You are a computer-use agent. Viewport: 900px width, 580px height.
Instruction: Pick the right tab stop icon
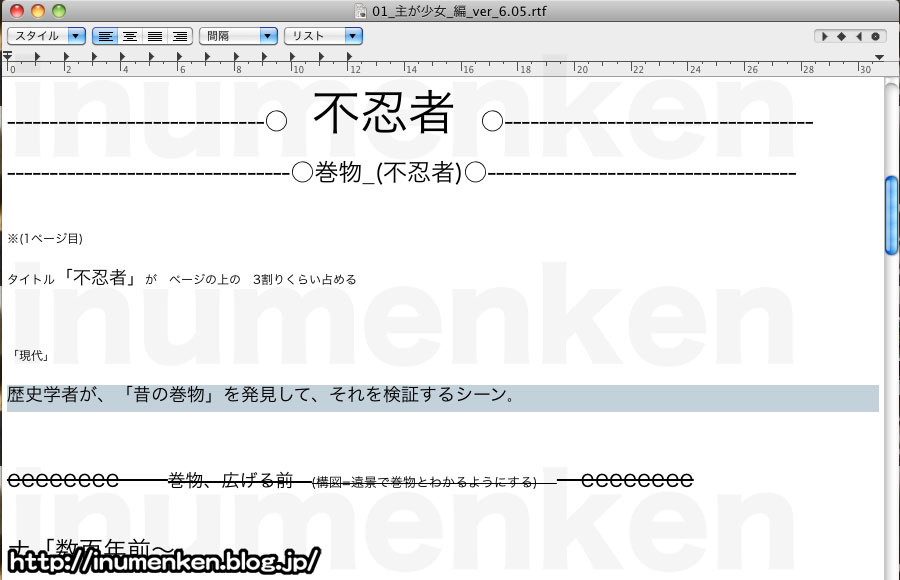(x=859, y=36)
